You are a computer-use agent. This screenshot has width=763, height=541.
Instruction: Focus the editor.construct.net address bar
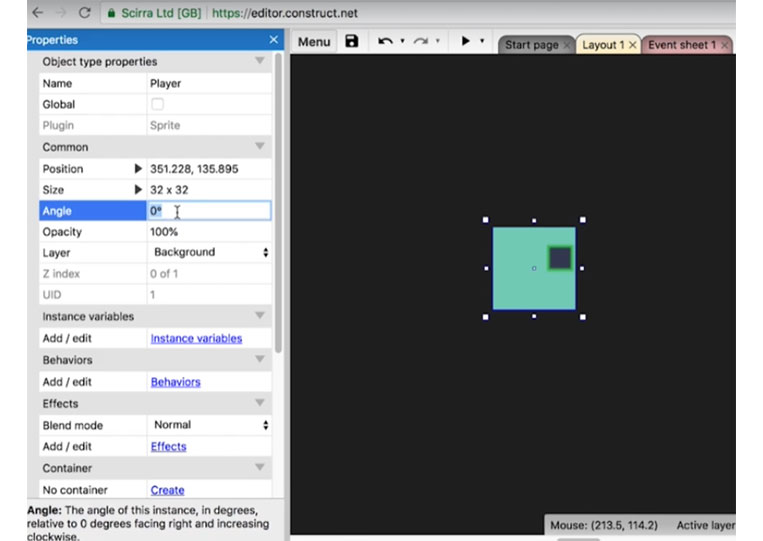click(285, 13)
